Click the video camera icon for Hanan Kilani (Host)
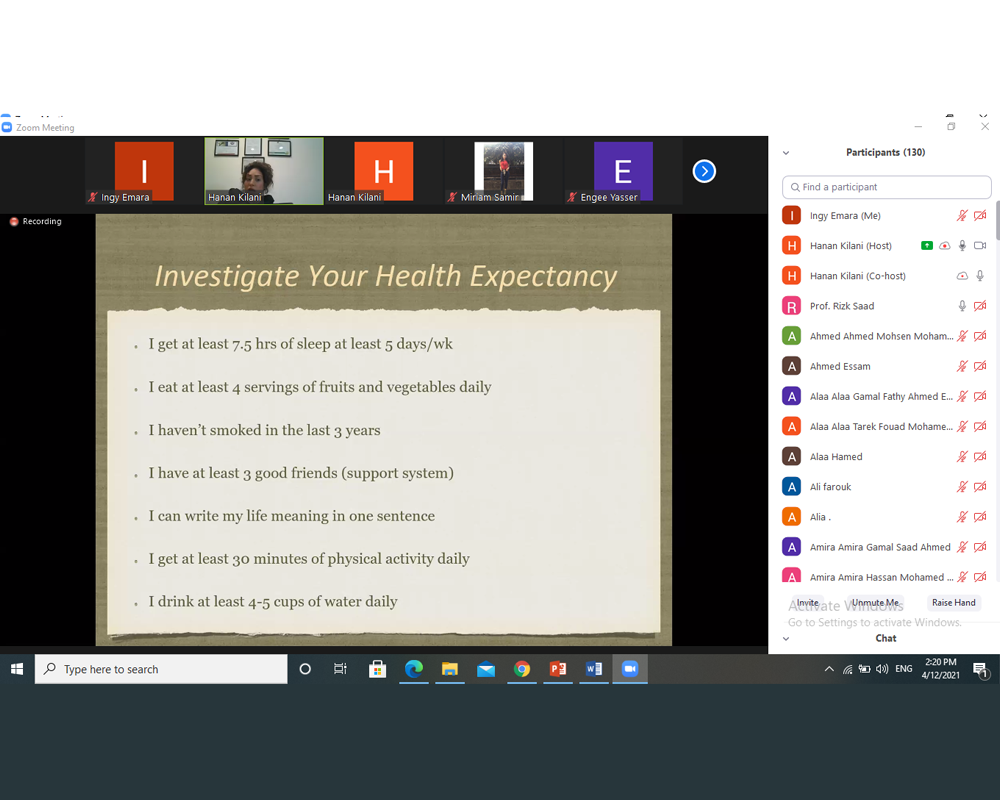The image size is (1000, 800). tap(980, 246)
